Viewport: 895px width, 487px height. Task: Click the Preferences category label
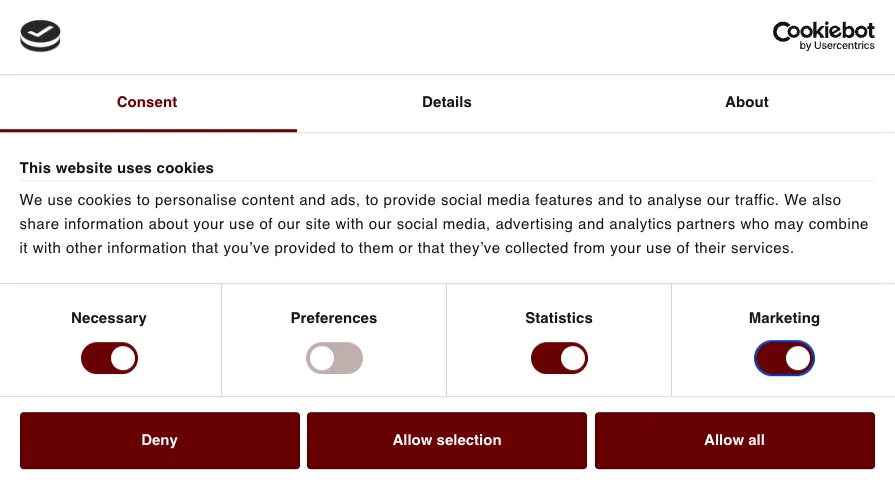click(x=334, y=318)
